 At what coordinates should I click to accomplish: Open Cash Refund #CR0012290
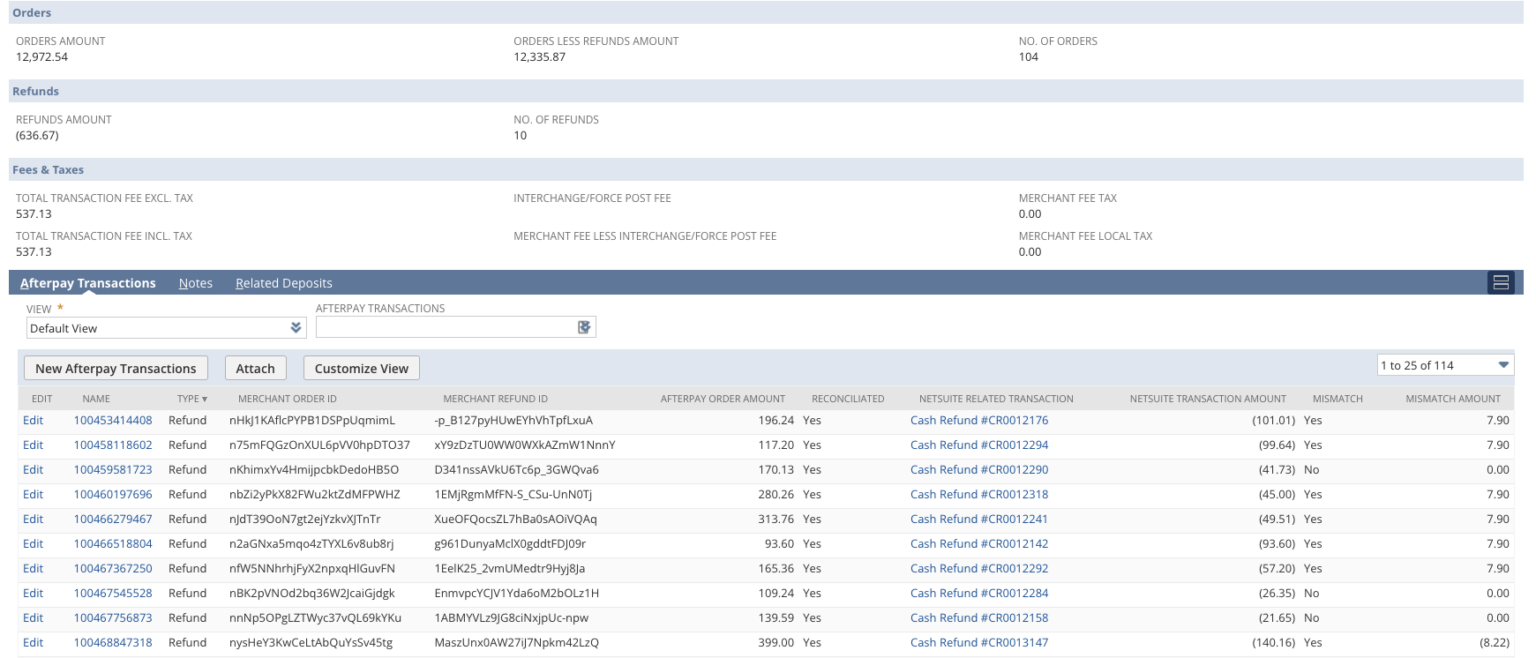pos(979,469)
